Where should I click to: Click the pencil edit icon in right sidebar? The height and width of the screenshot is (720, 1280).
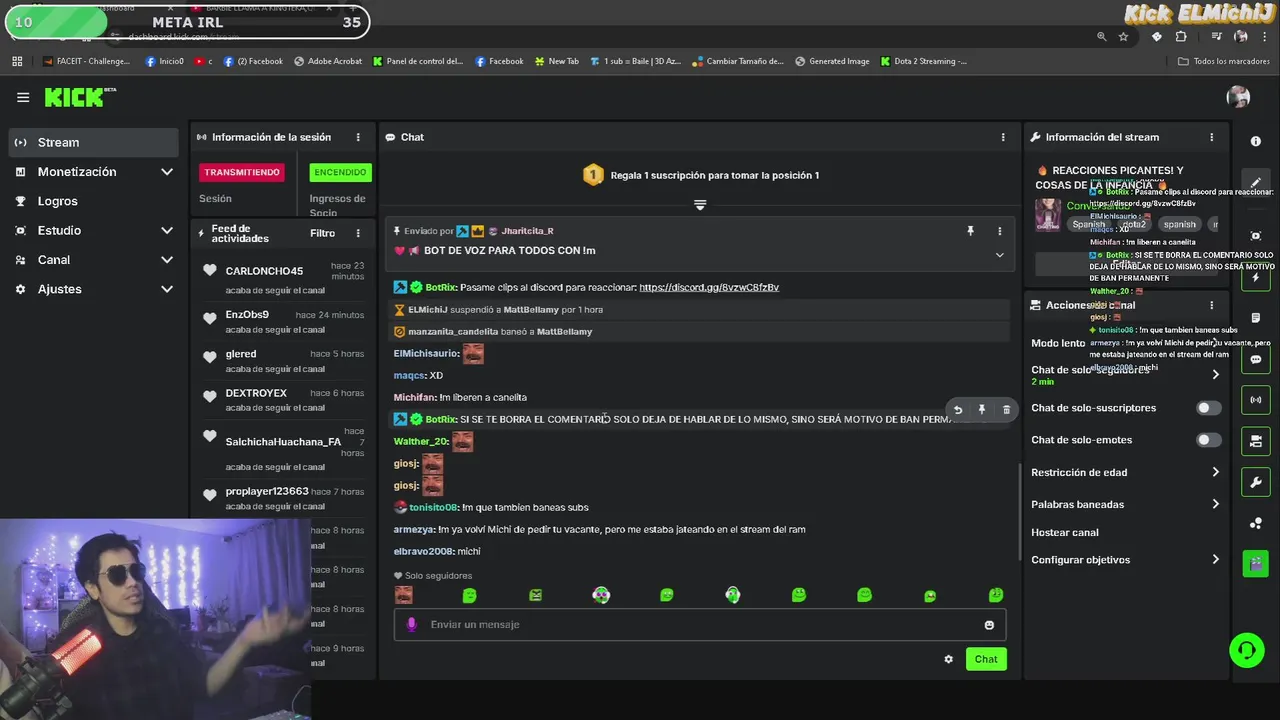(x=1256, y=183)
